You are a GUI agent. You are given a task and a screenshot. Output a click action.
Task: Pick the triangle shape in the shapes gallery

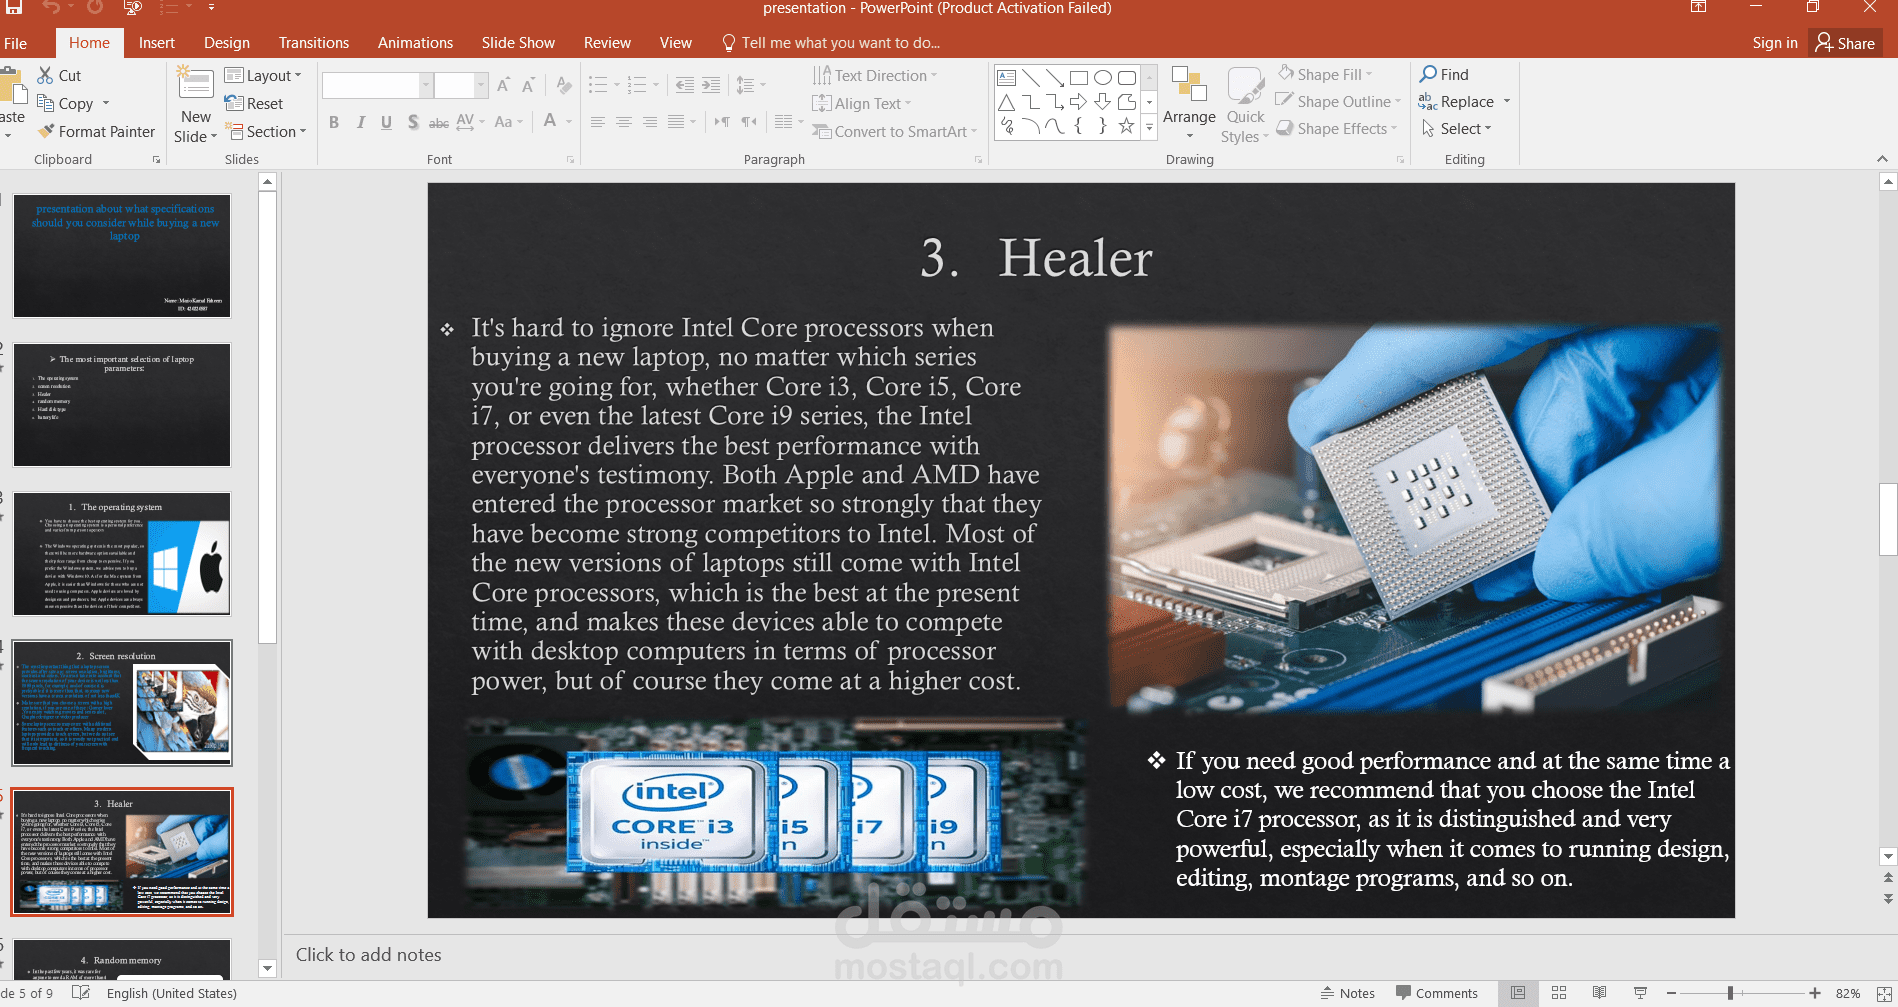point(1007,102)
